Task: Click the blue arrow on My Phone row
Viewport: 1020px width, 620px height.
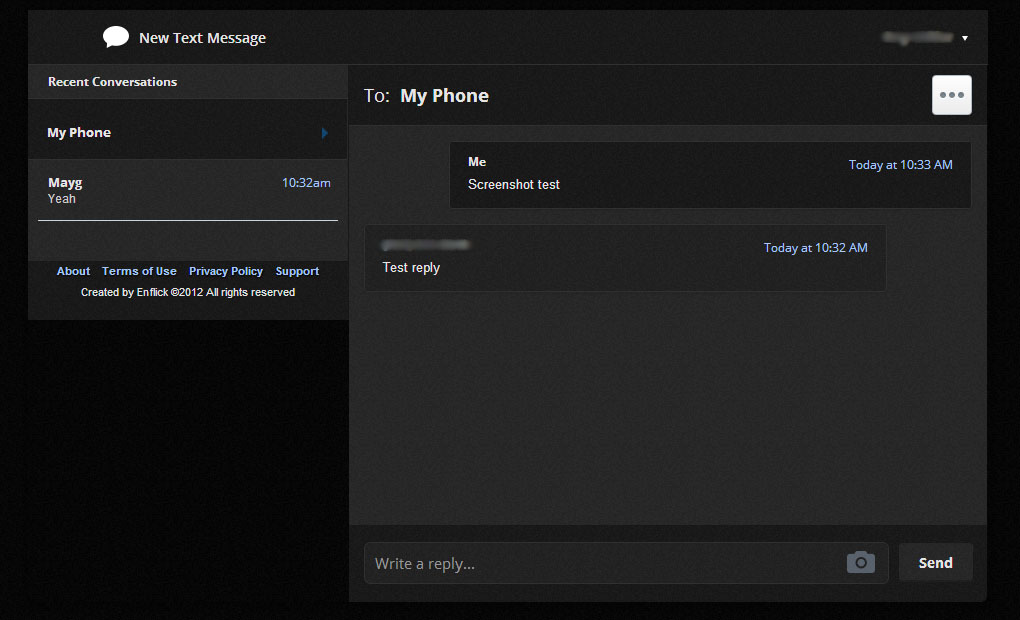Action: (325, 133)
